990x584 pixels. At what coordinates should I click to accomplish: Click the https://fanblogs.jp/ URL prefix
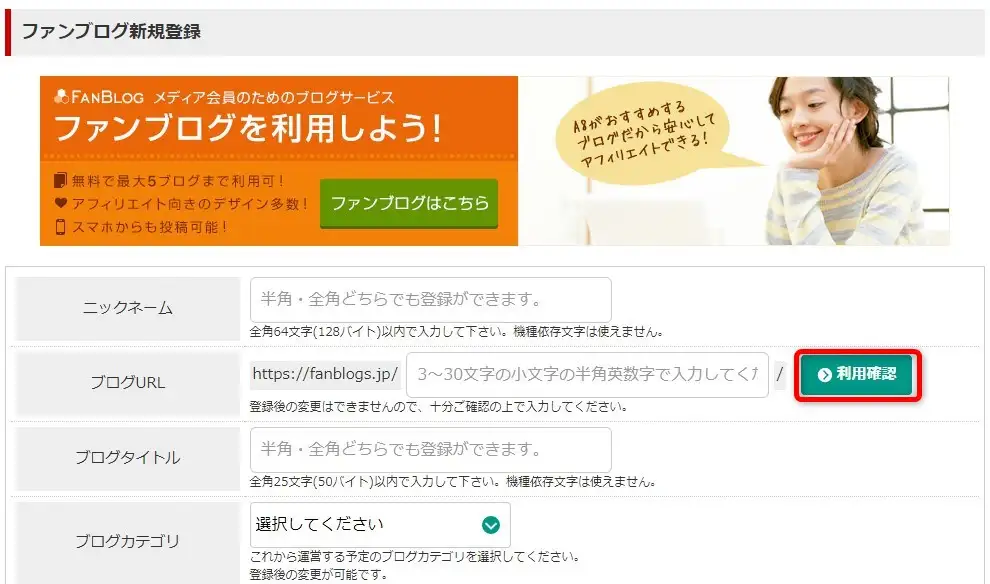point(325,374)
